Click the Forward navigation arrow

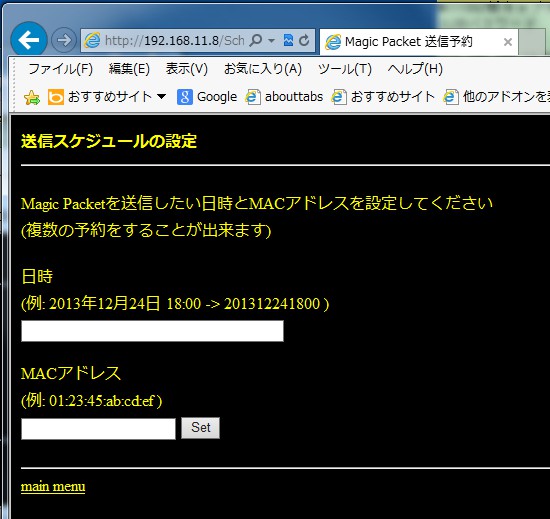point(63,40)
